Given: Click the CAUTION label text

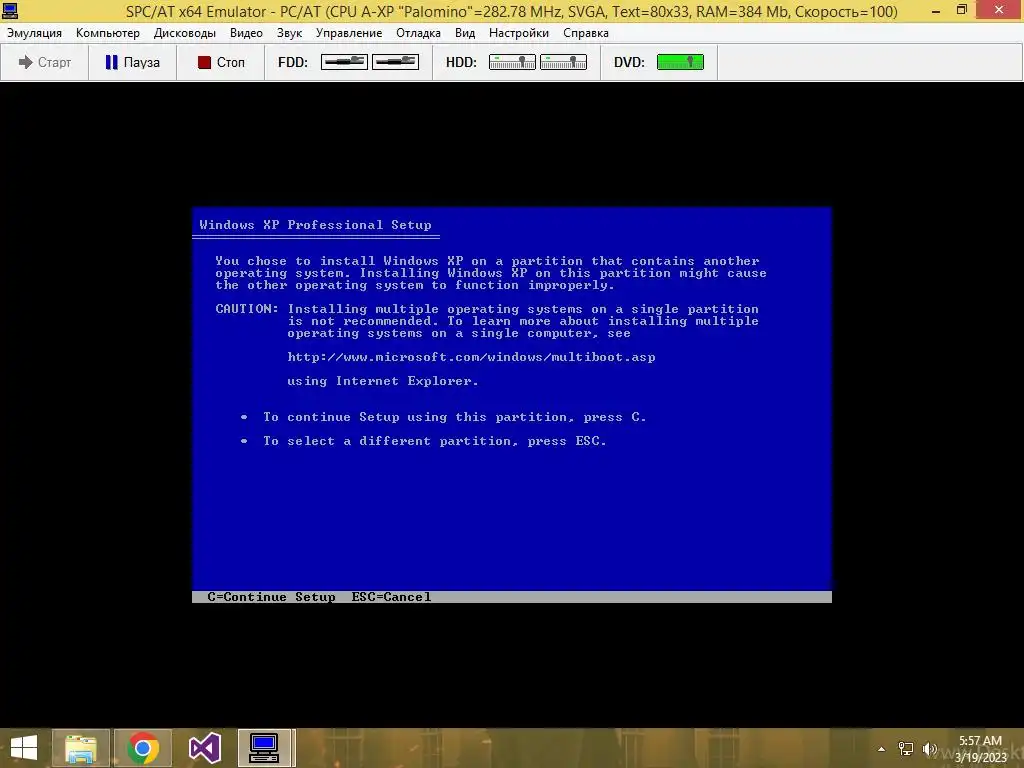Looking at the screenshot, I should point(247,309).
